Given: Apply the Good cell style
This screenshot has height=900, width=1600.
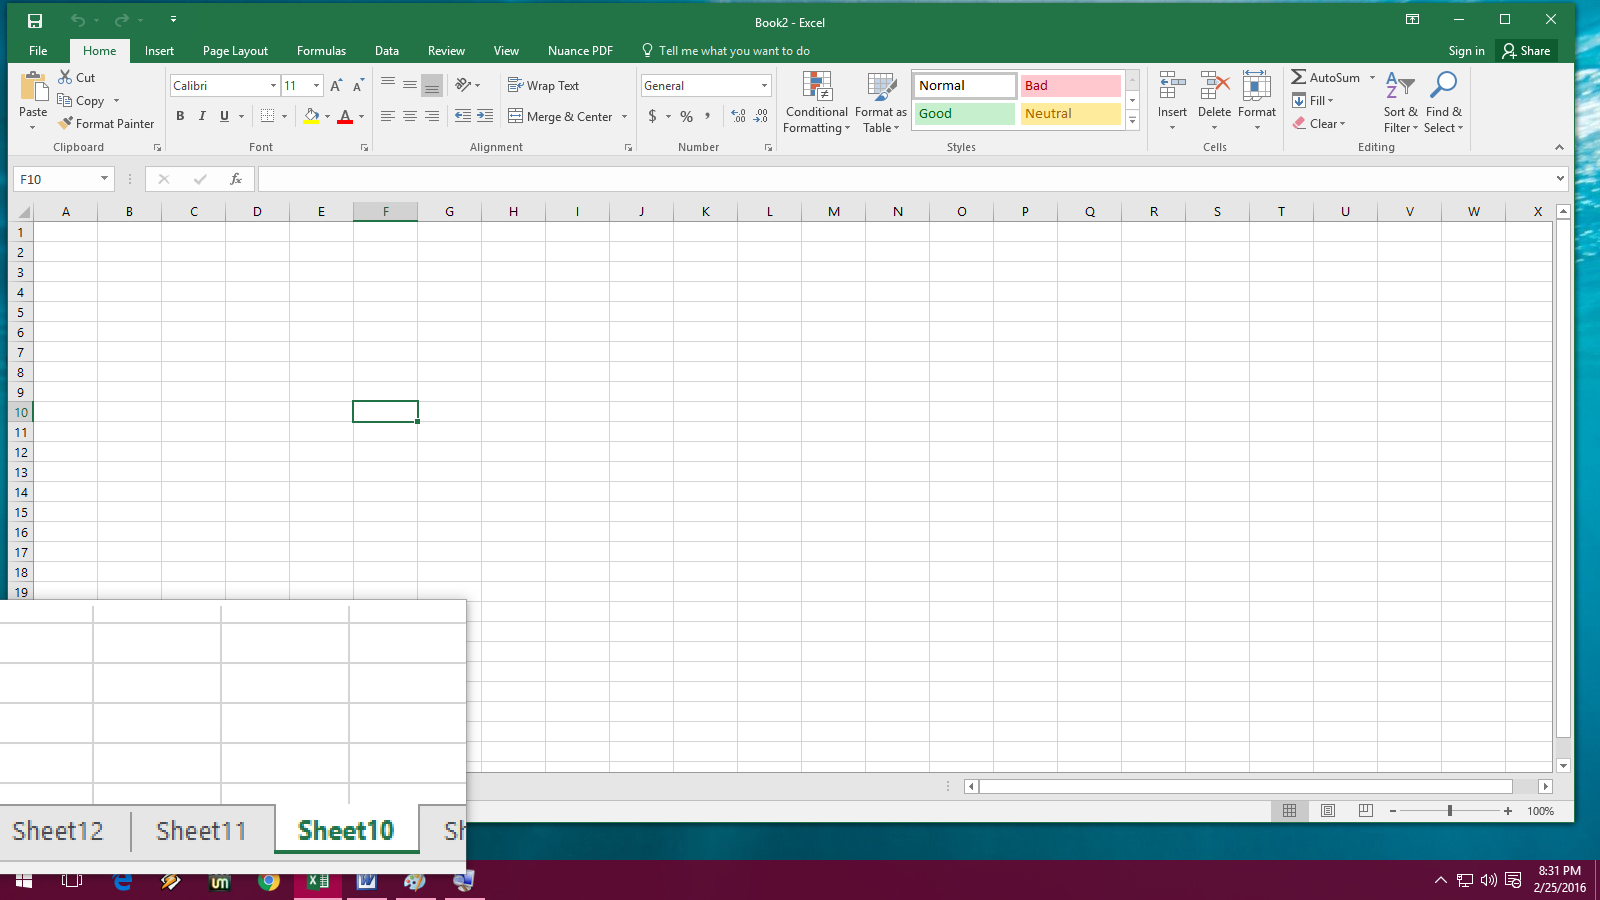Looking at the screenshot, I should coord(962,113).
